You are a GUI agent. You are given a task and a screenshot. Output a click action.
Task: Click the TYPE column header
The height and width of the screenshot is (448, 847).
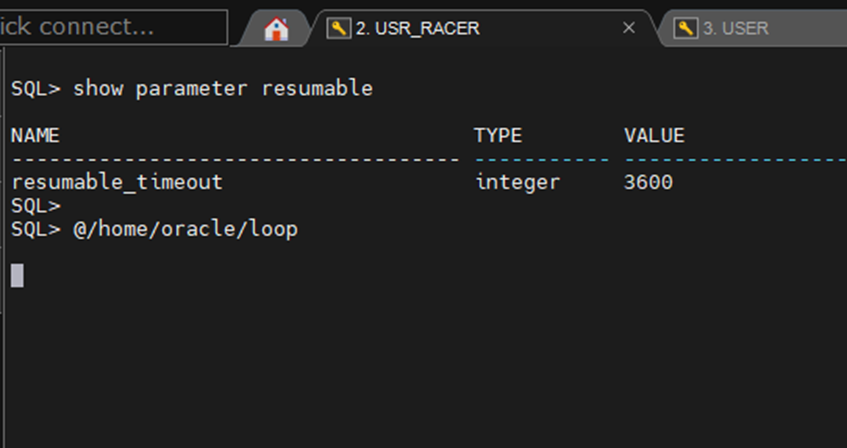(x=498, y=136)
